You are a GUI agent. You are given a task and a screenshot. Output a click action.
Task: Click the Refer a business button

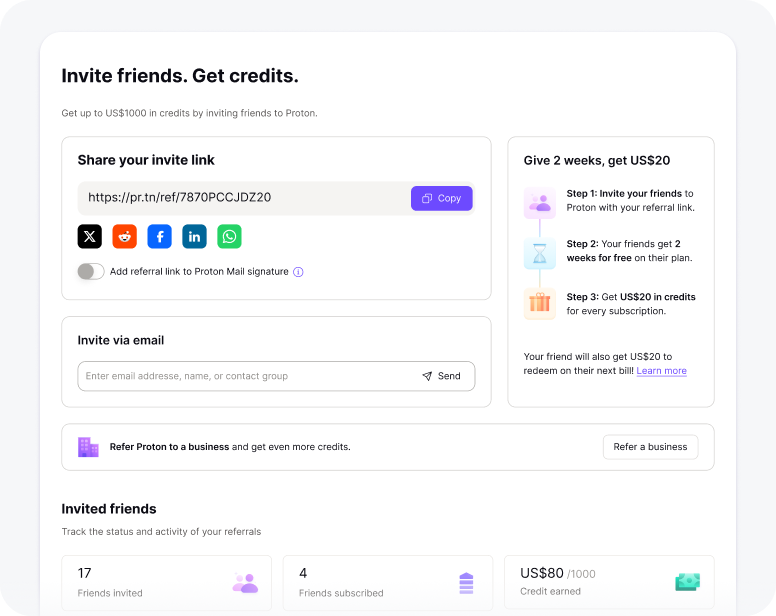(650, 447)
